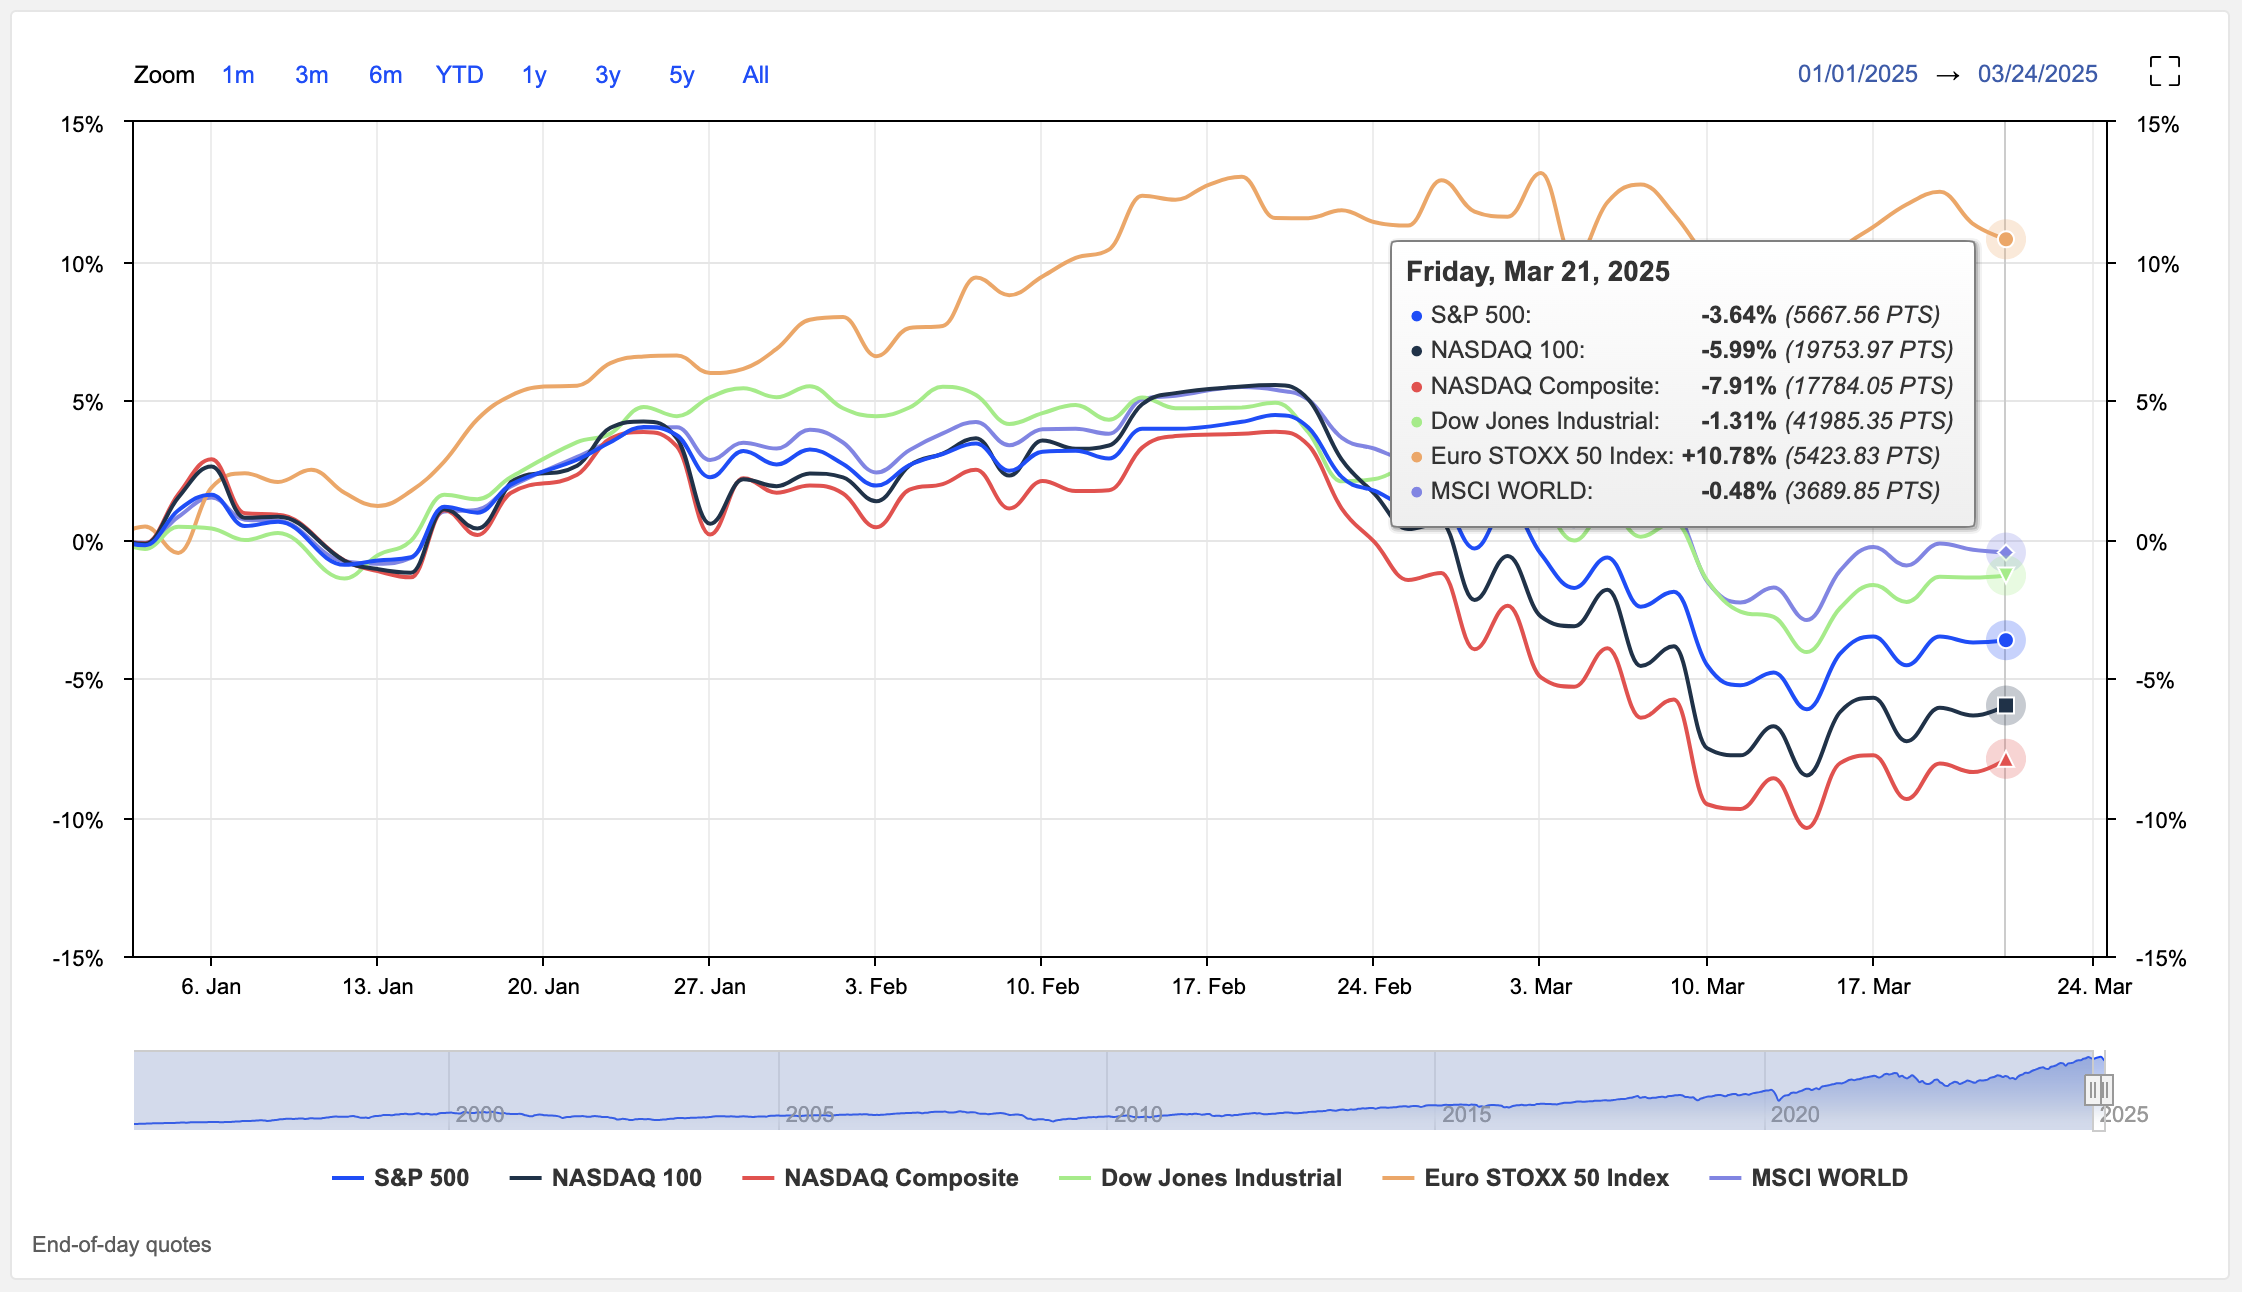The height and width of the screenshot is (1292, 2242).
Task: Toggle S&P 500 series in legend
Action: coord(400,1178)
